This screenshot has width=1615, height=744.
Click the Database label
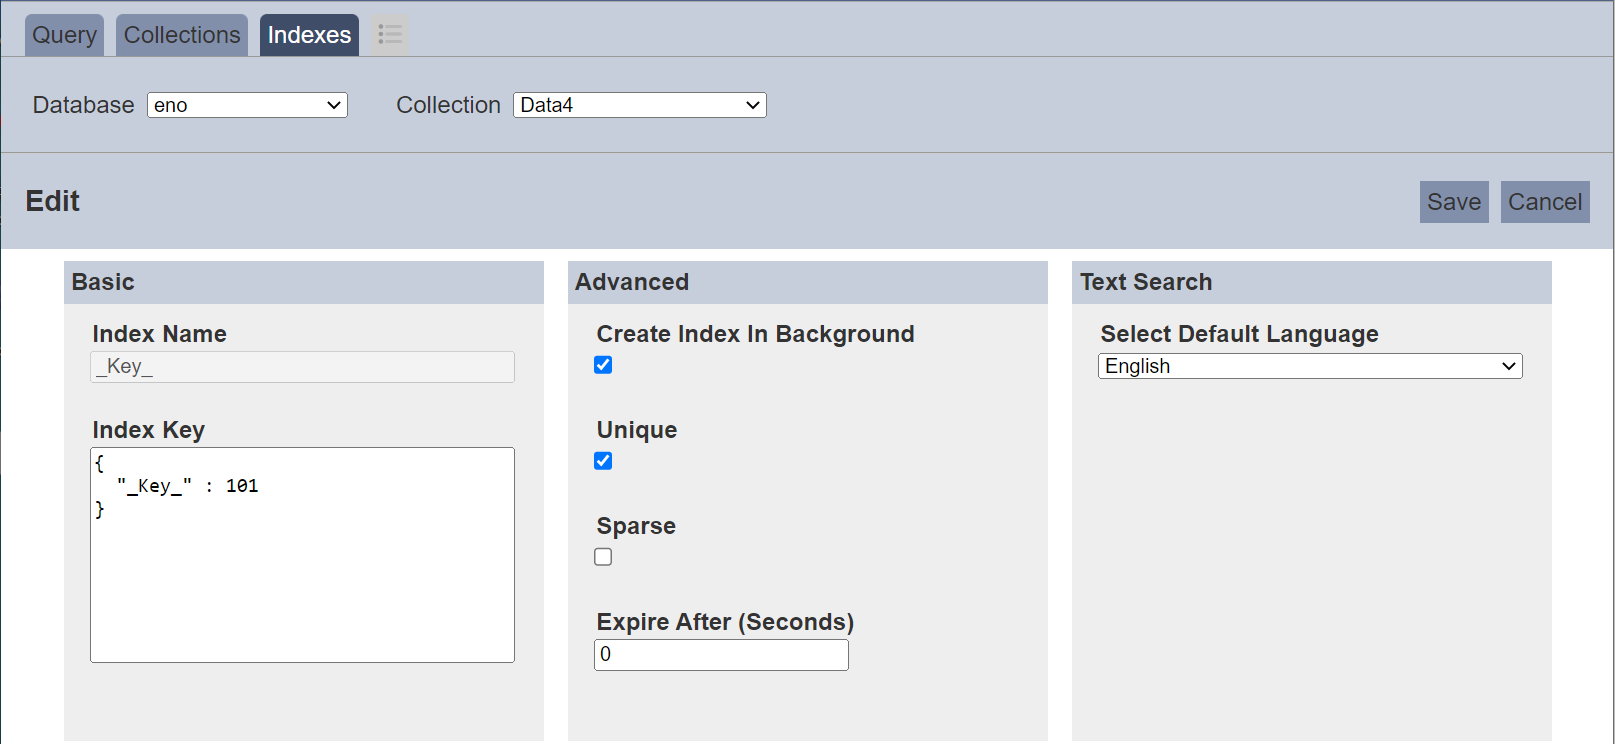tap(83, 105)
